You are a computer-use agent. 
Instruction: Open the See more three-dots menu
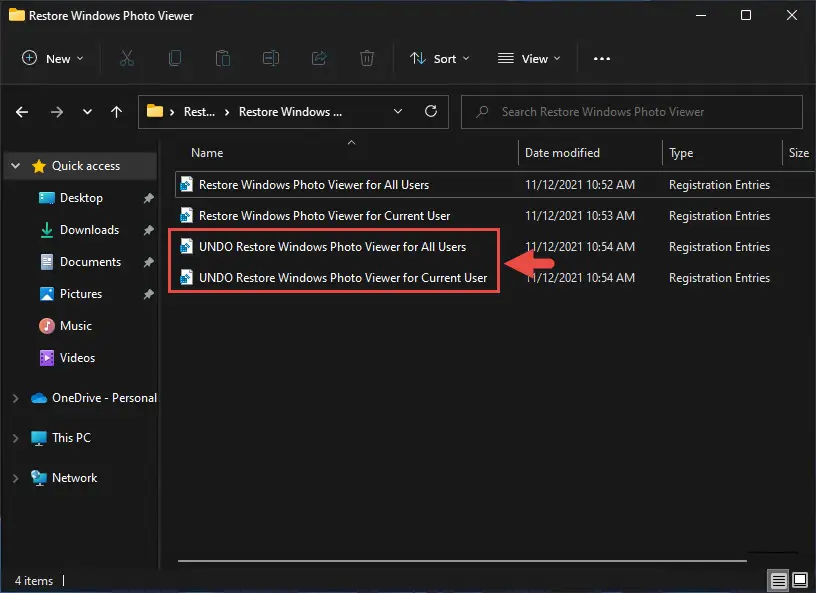tap(602, 58)
